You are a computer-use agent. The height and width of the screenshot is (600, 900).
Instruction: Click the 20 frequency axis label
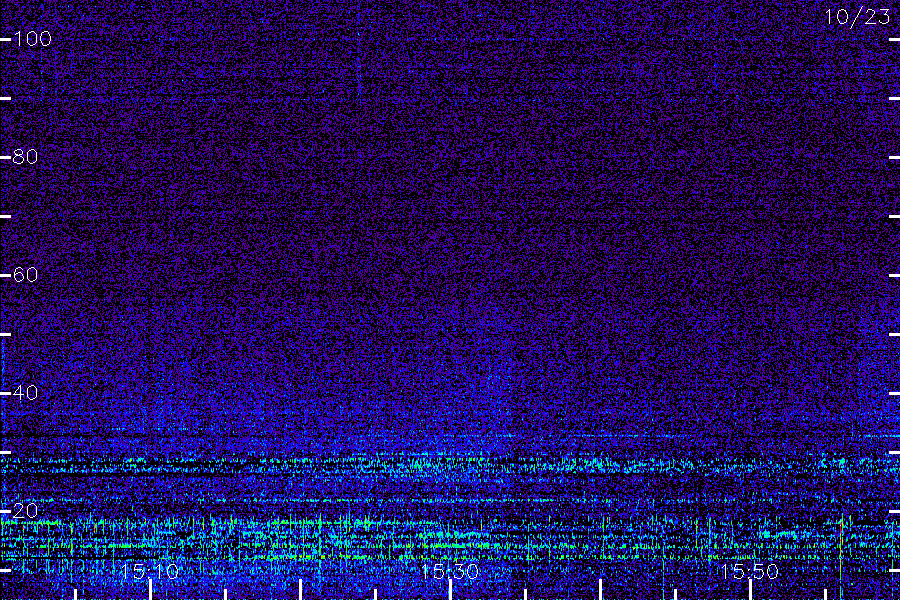pos(25,510)
